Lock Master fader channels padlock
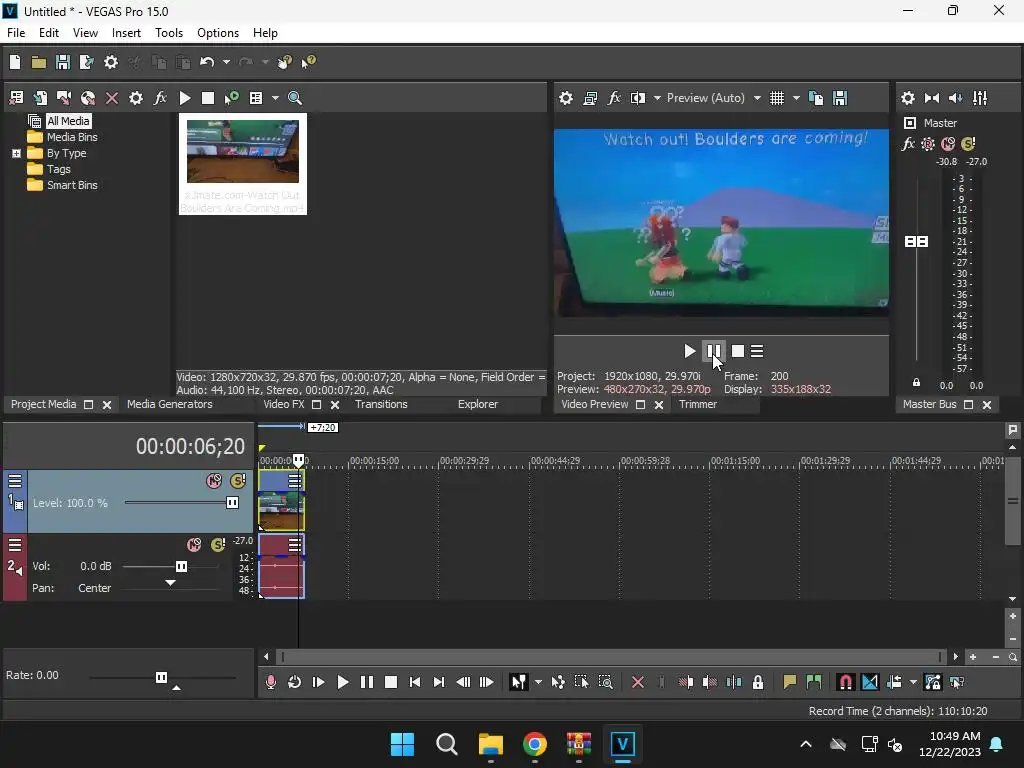This screenshot has height=768, width=1024. [916, 383]
